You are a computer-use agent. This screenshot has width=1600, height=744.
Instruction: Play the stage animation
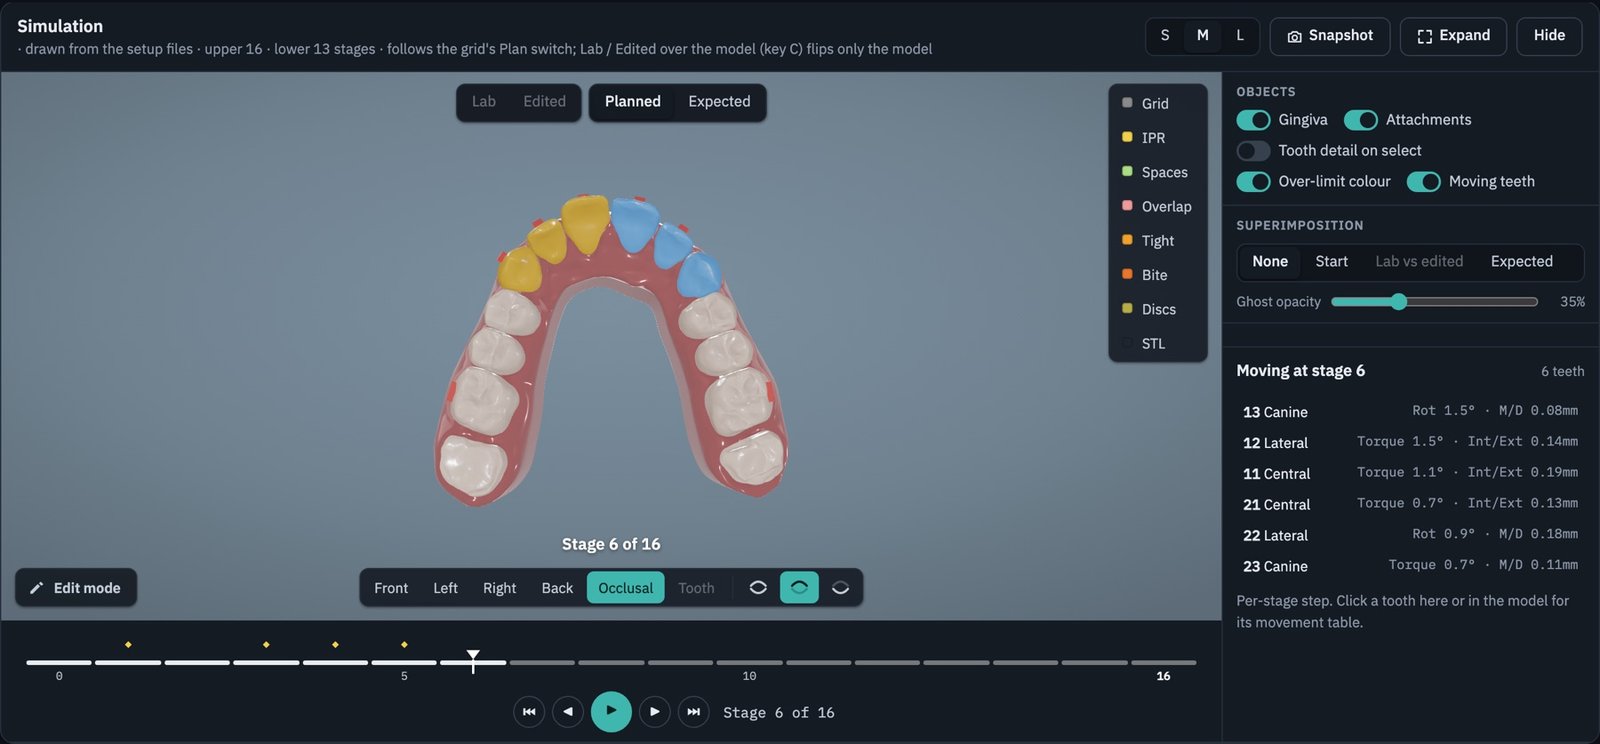[611, 712]
